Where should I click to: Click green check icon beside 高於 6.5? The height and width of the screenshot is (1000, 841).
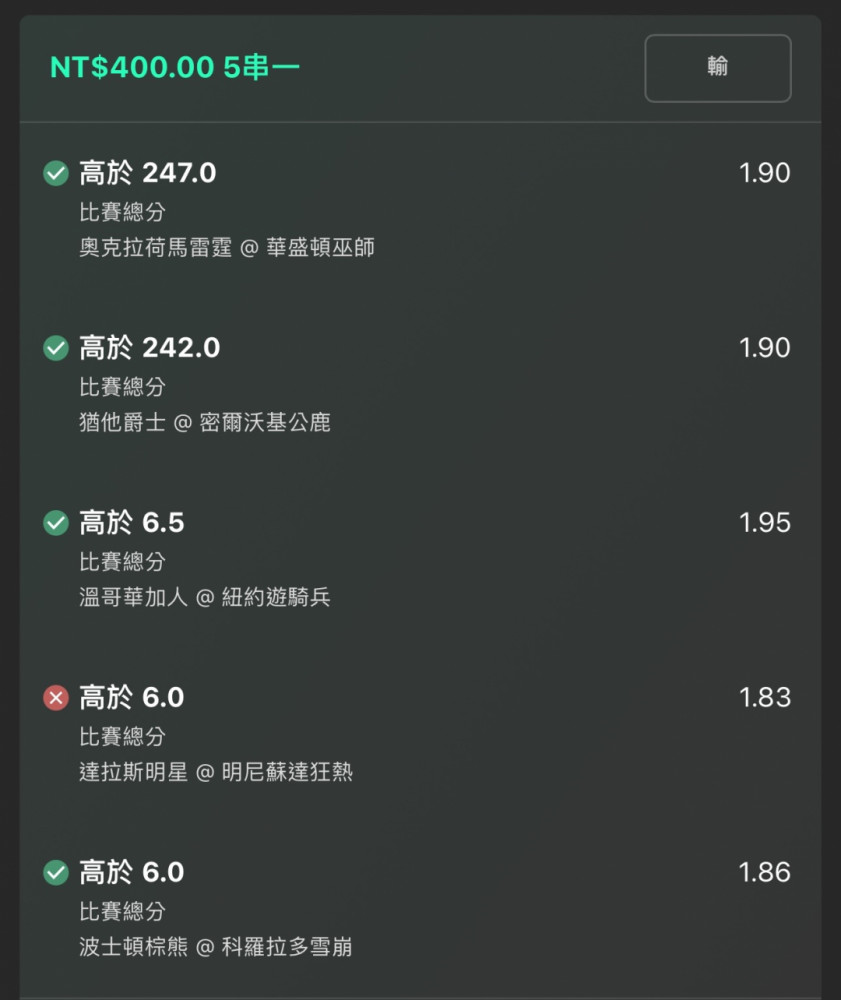[56, 523]
